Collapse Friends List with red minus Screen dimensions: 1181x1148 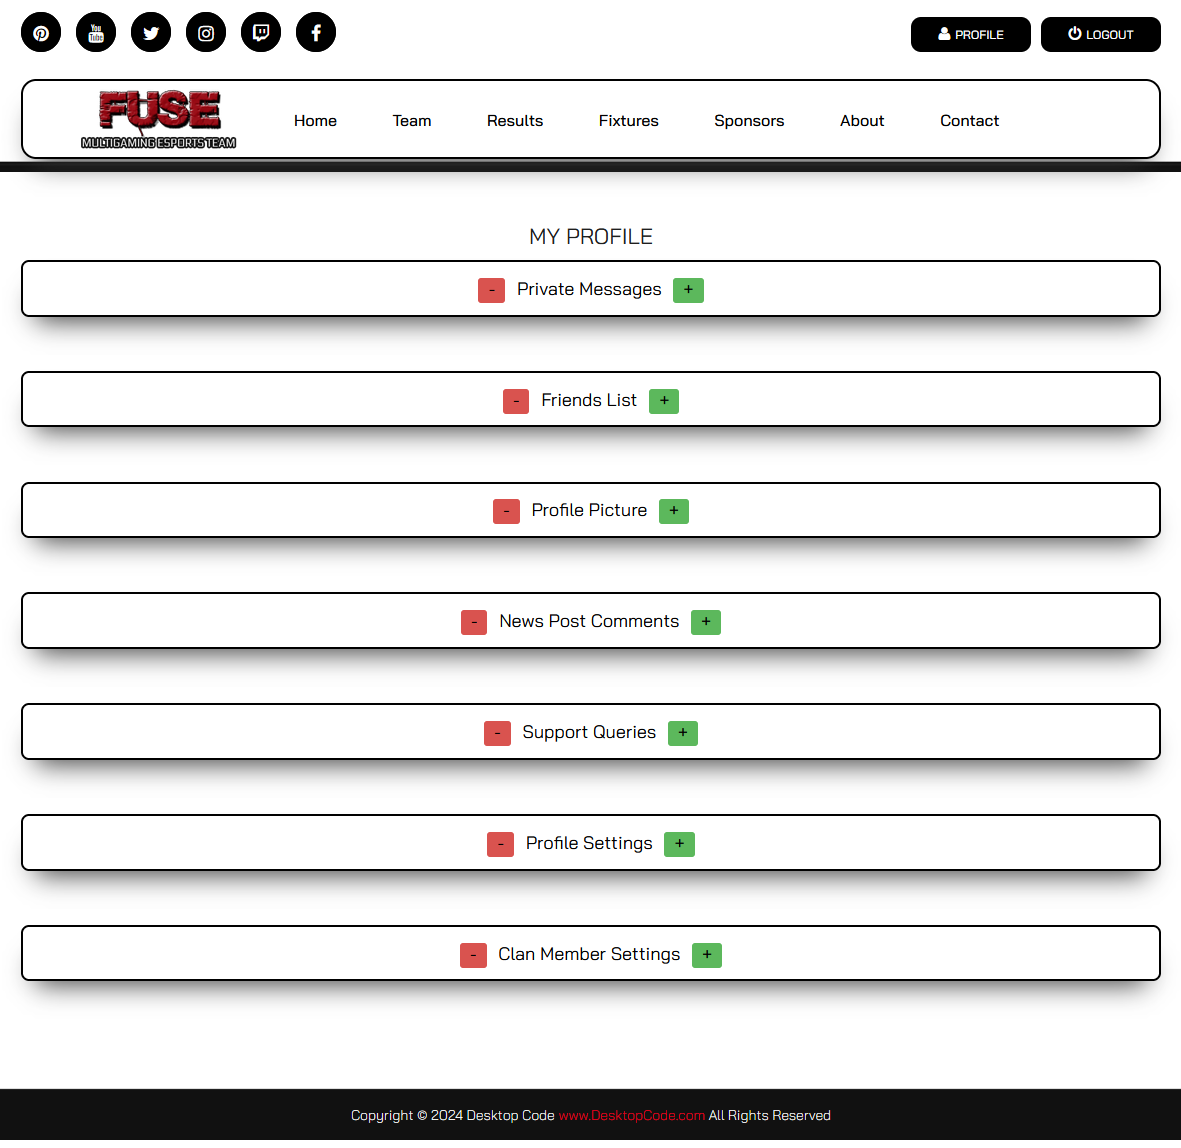click(x=516, y=401)
